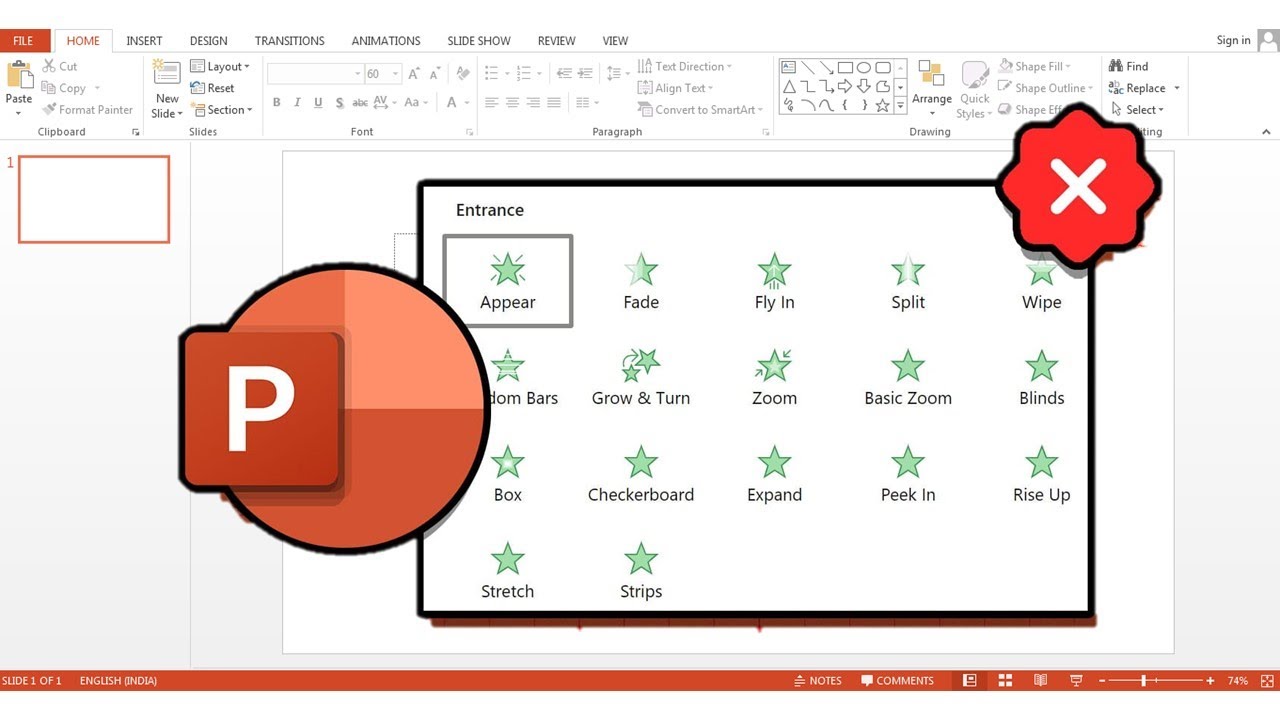Switch to Slide Sorter view icon
The image size is (1280, 720).
tap(1005, 680)
